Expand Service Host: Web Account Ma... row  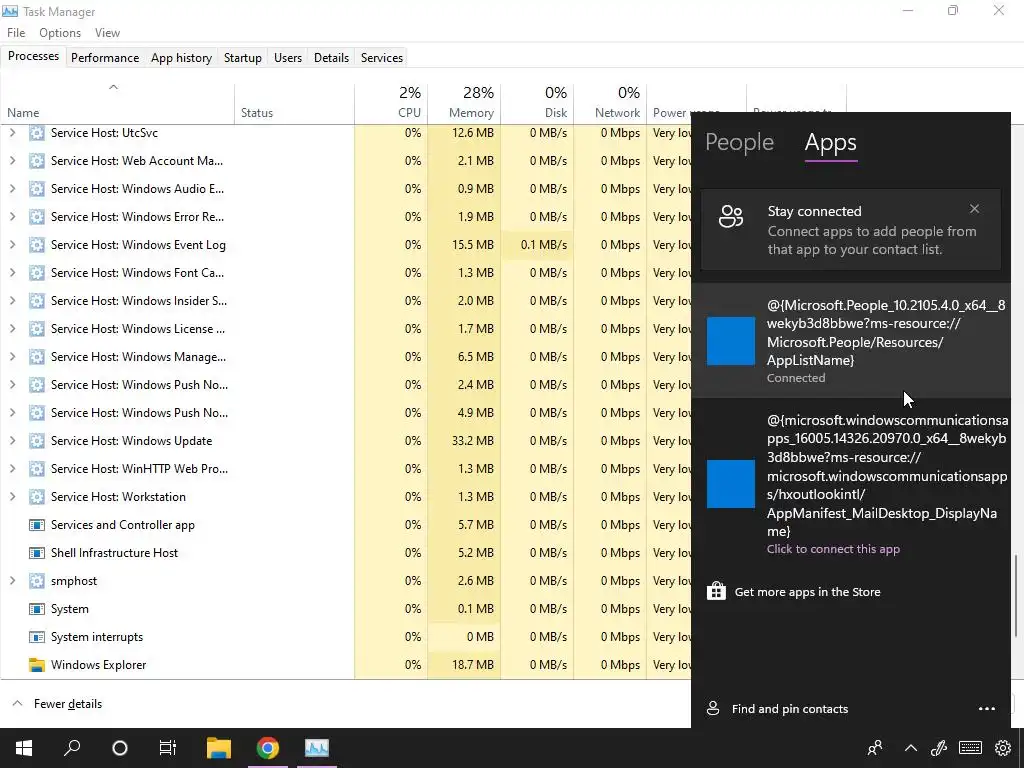[12, 161]
